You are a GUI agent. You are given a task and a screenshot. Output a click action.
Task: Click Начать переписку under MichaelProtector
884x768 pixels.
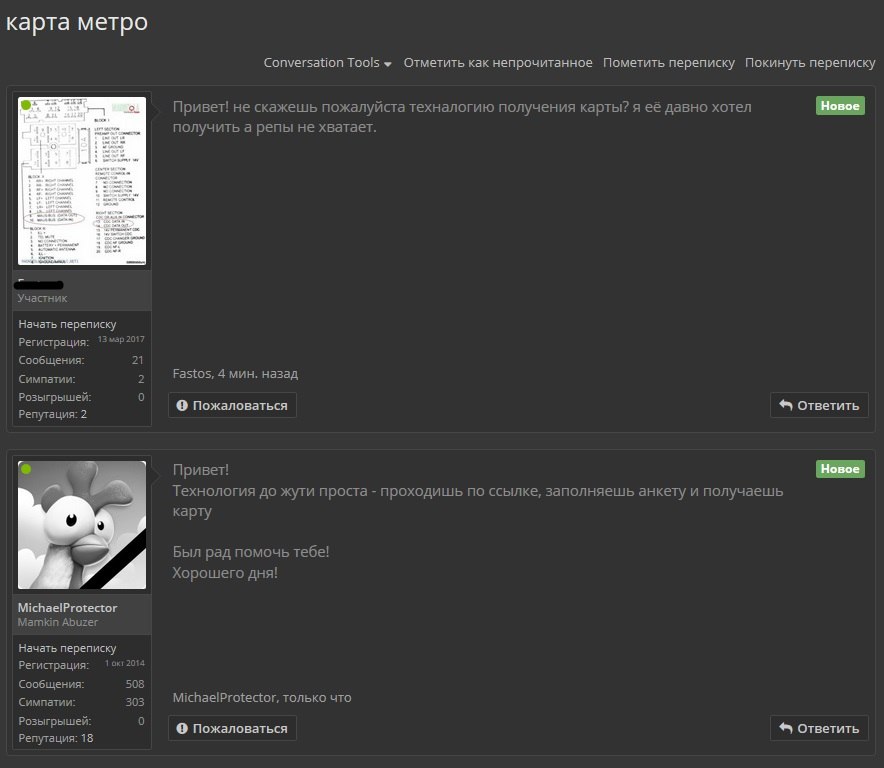click(x=67, y=648)
